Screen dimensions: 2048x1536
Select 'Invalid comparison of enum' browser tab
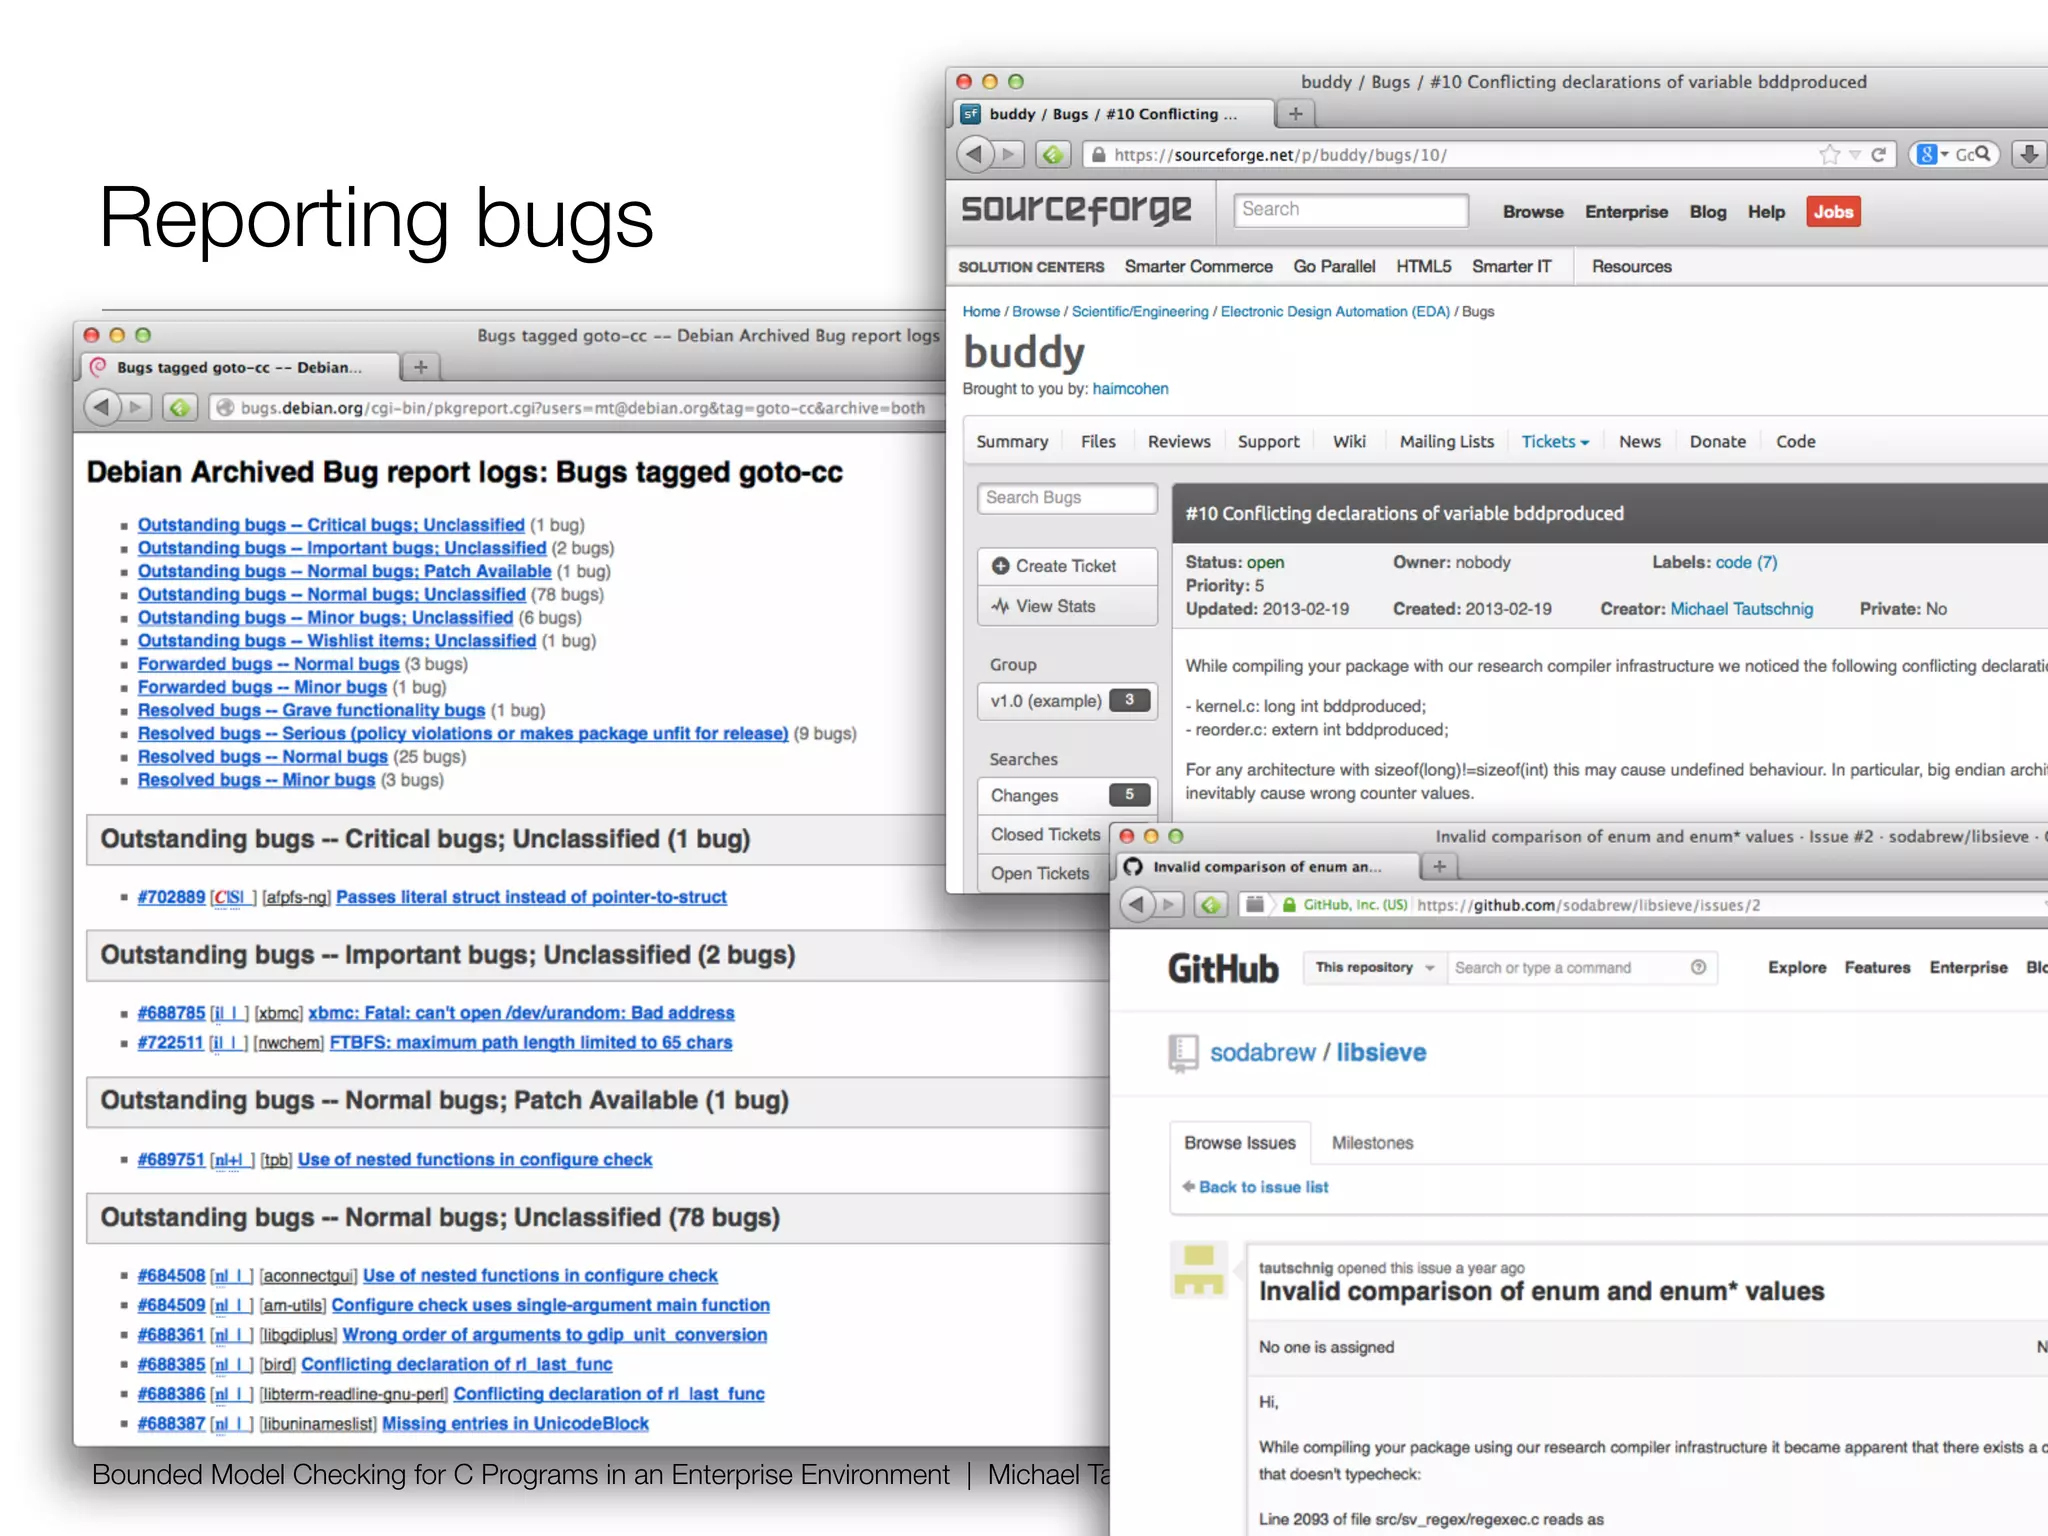[1267, 866]
